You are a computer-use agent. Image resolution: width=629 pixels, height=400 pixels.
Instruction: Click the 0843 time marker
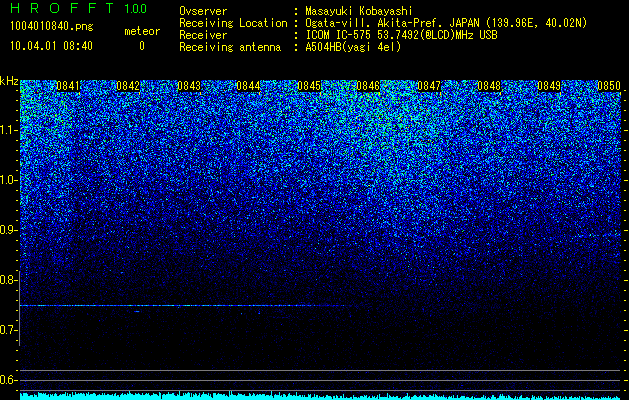(x=189, y=86)
